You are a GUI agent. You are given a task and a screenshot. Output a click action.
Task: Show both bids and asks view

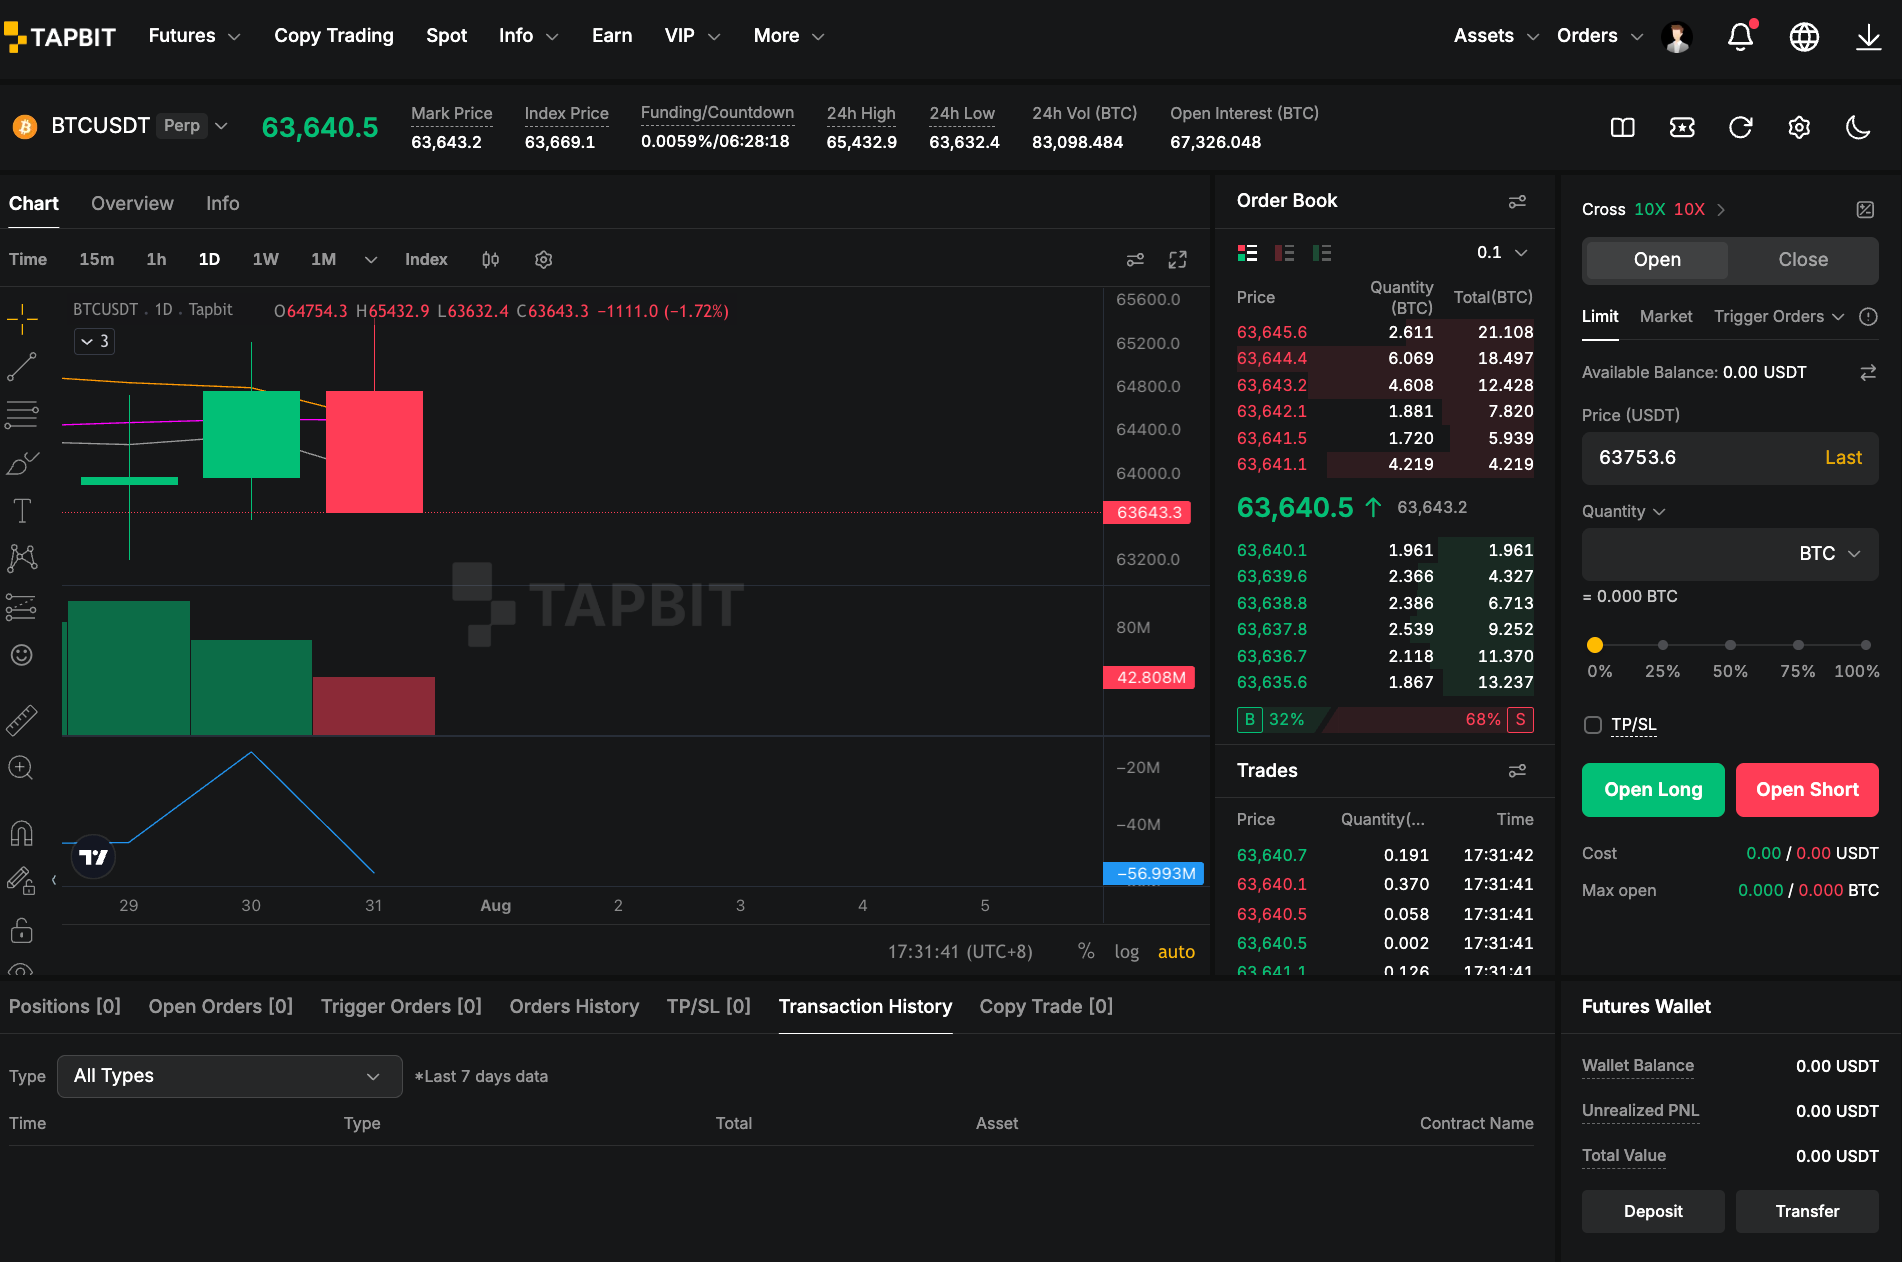pyautogui.click(x=1247, y=253)
